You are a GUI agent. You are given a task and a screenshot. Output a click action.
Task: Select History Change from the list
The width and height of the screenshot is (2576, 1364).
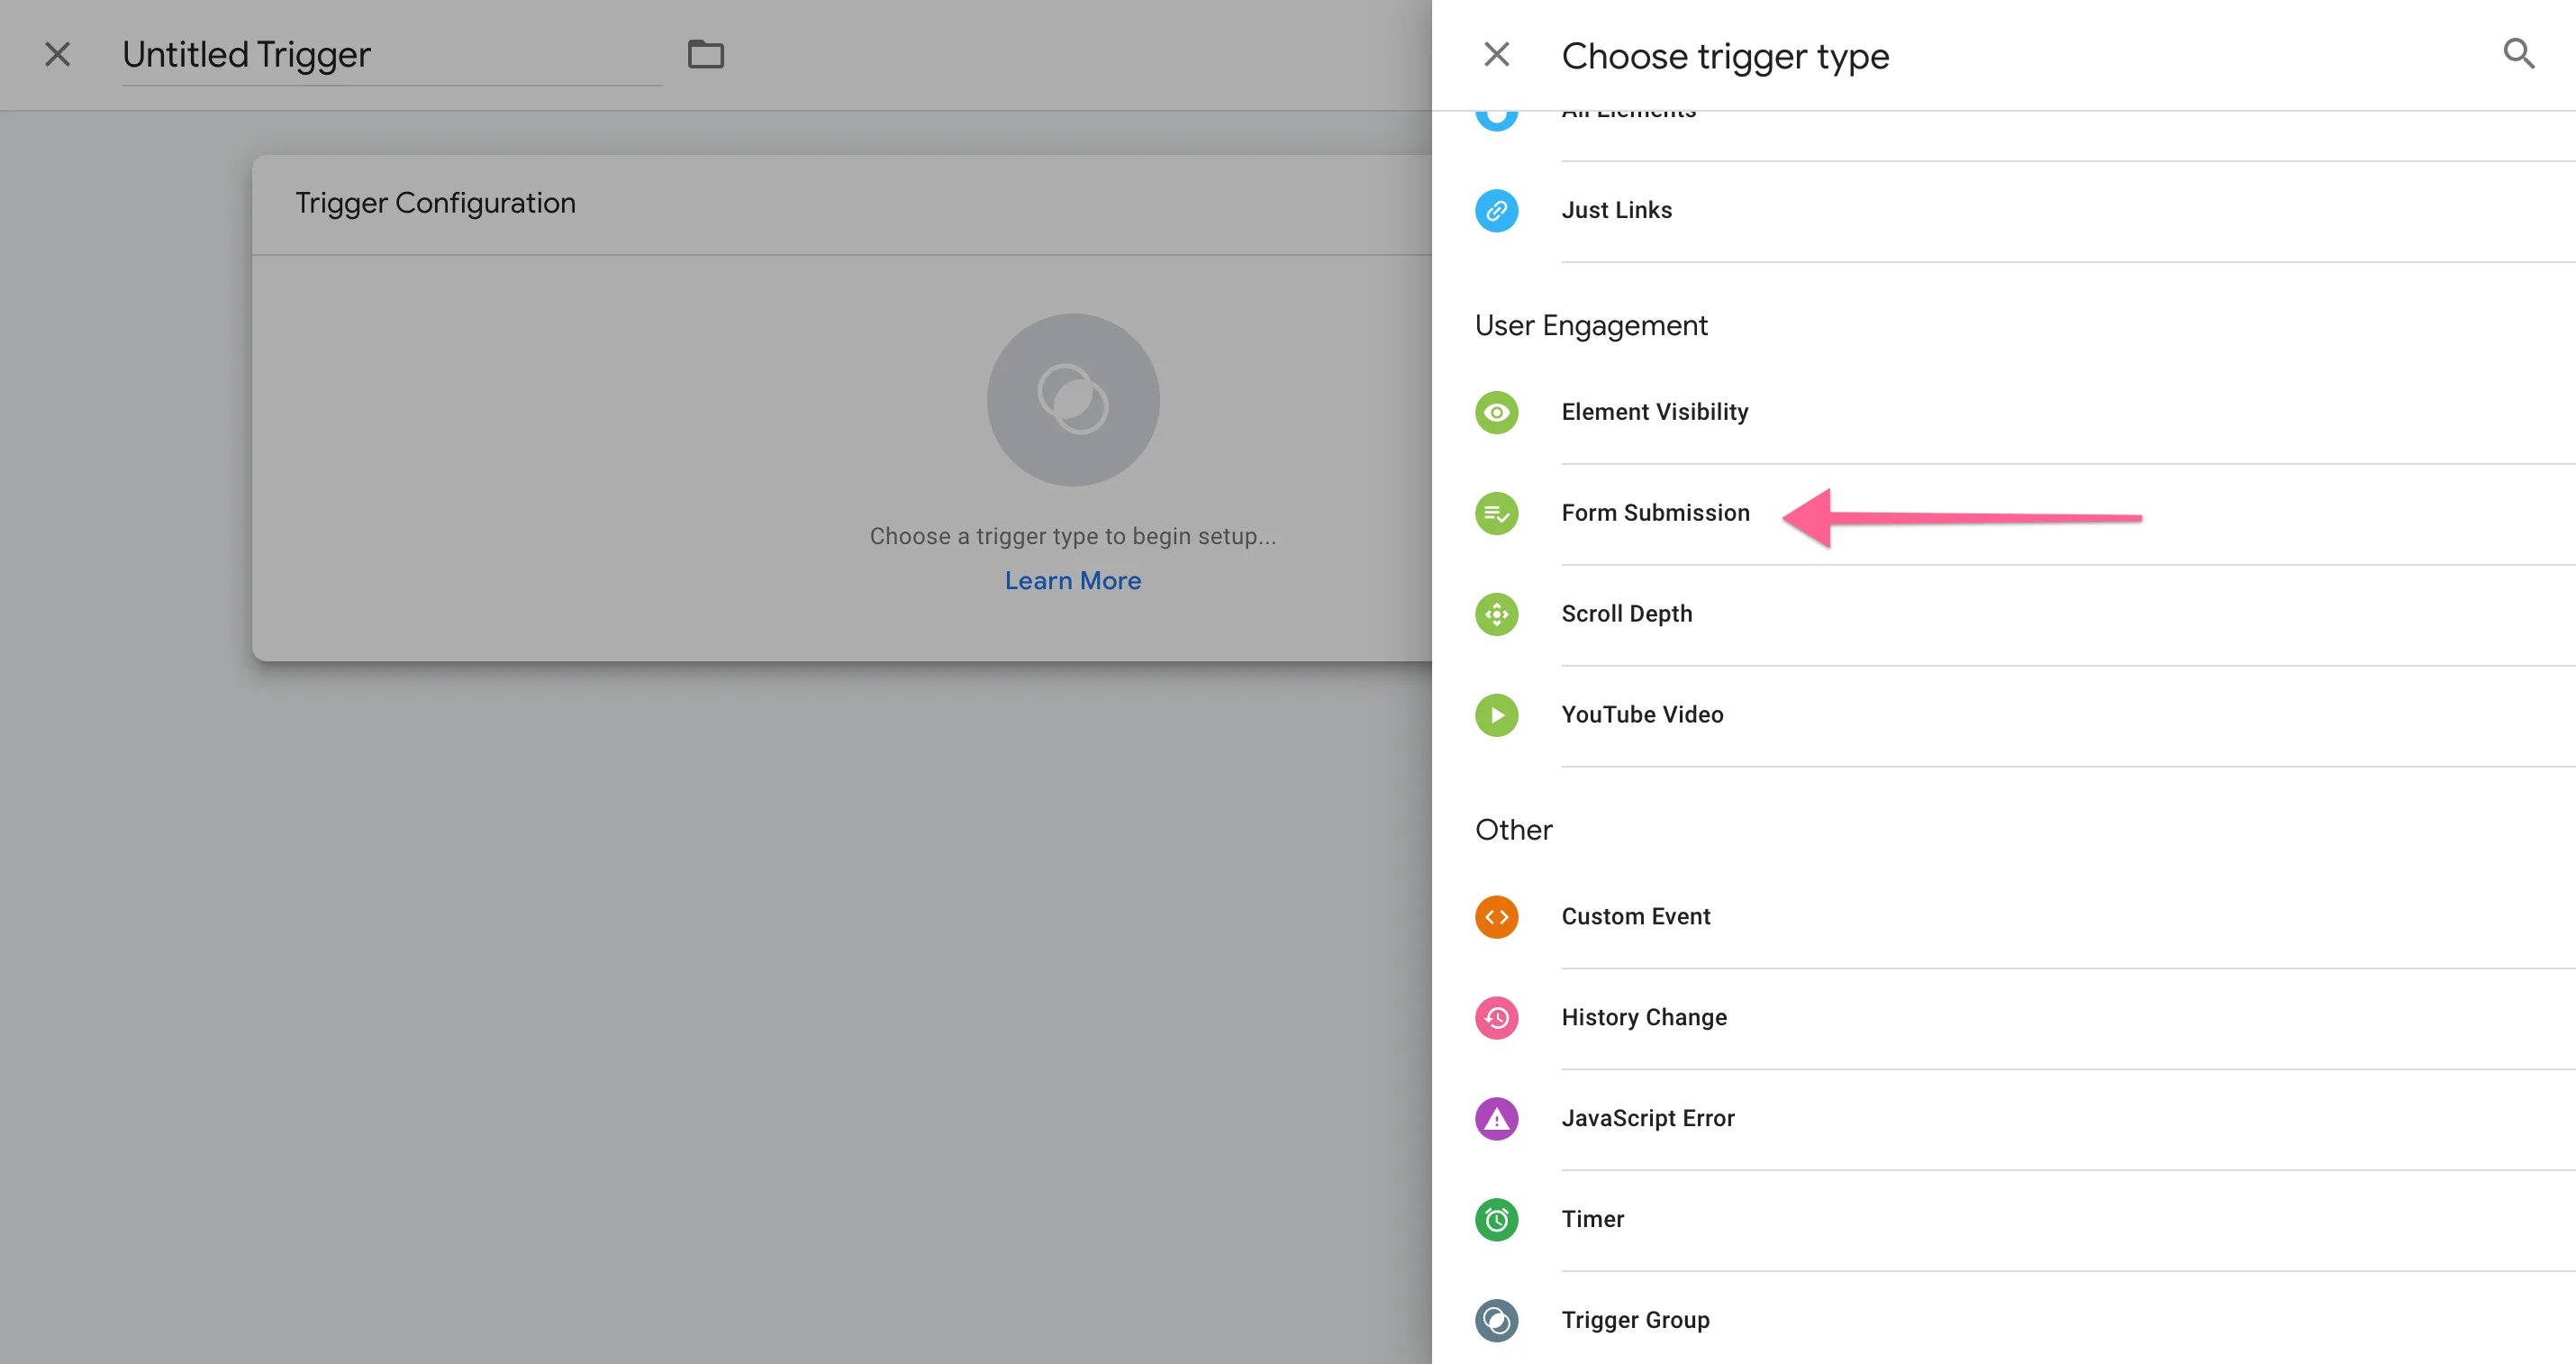click(x=1643, y=1018)
